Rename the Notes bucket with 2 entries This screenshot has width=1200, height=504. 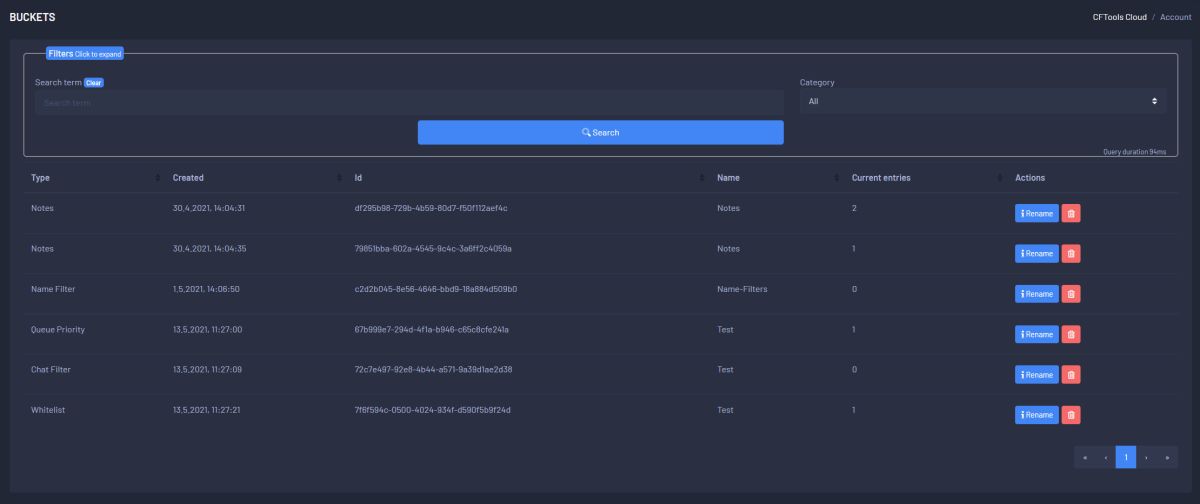tap(1037, 213)
